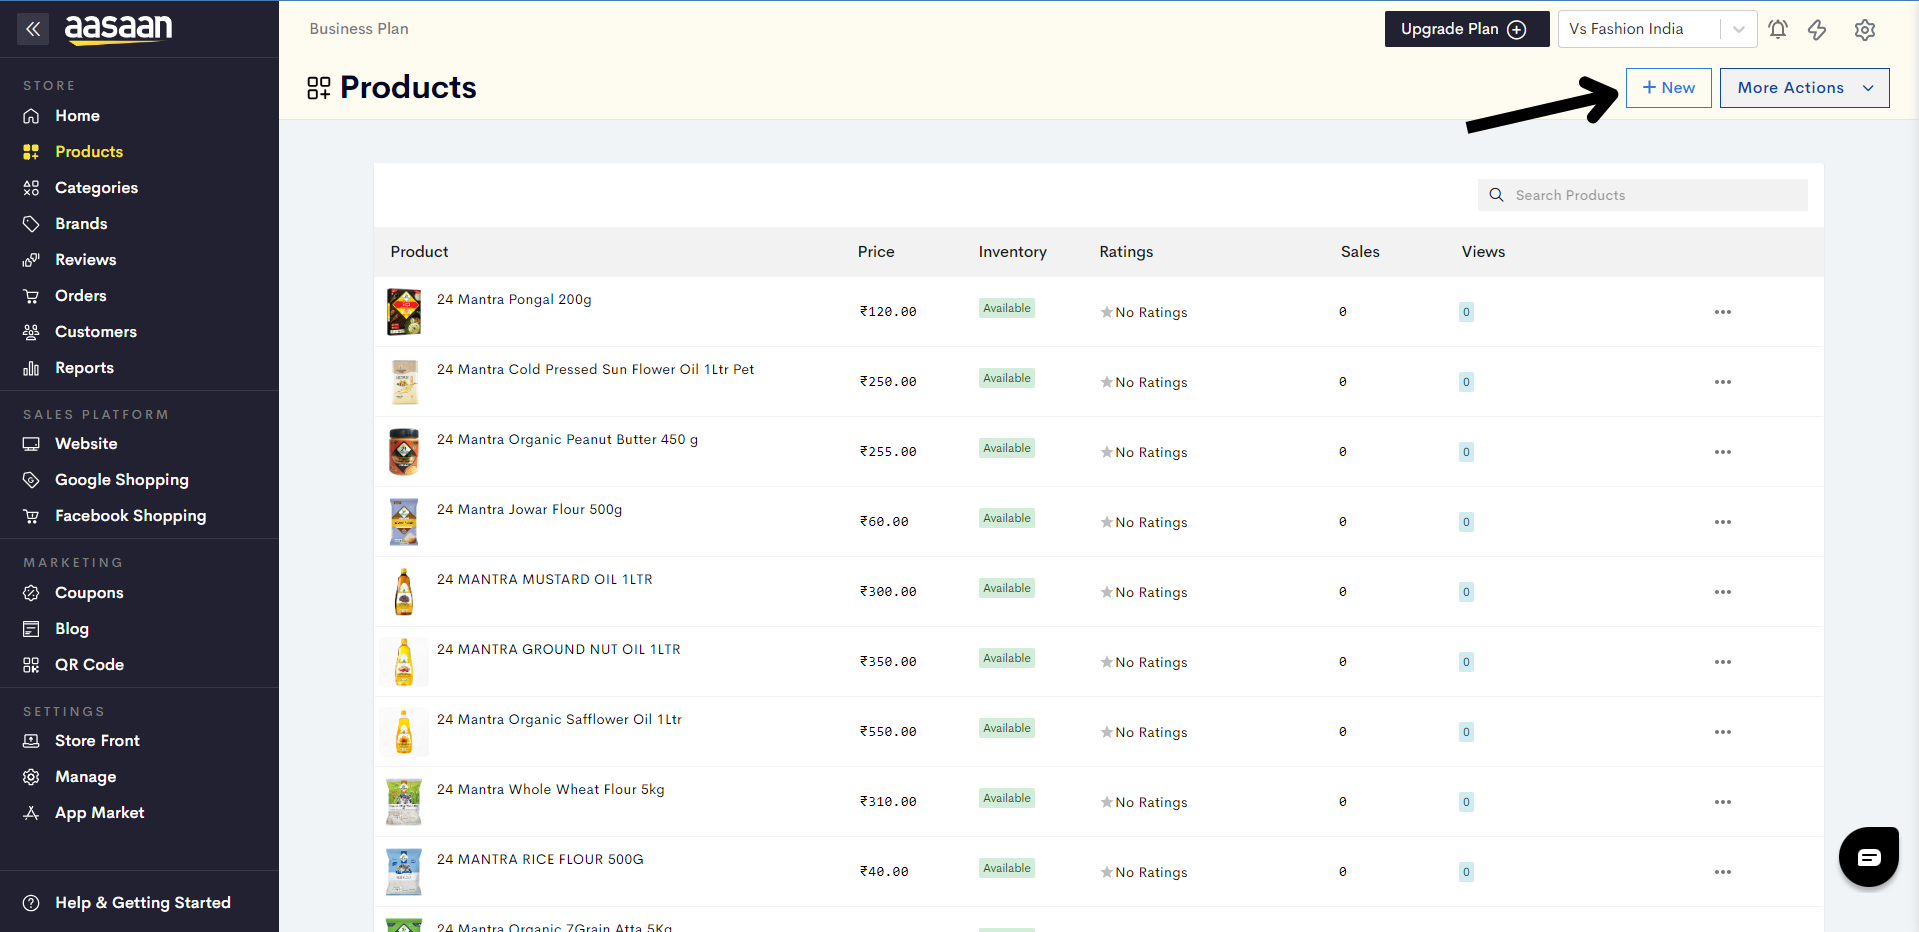This screenshot has height=932, width=1919.
Task: Click the Manage gear icon in sidebar
Action: [31, 777]
